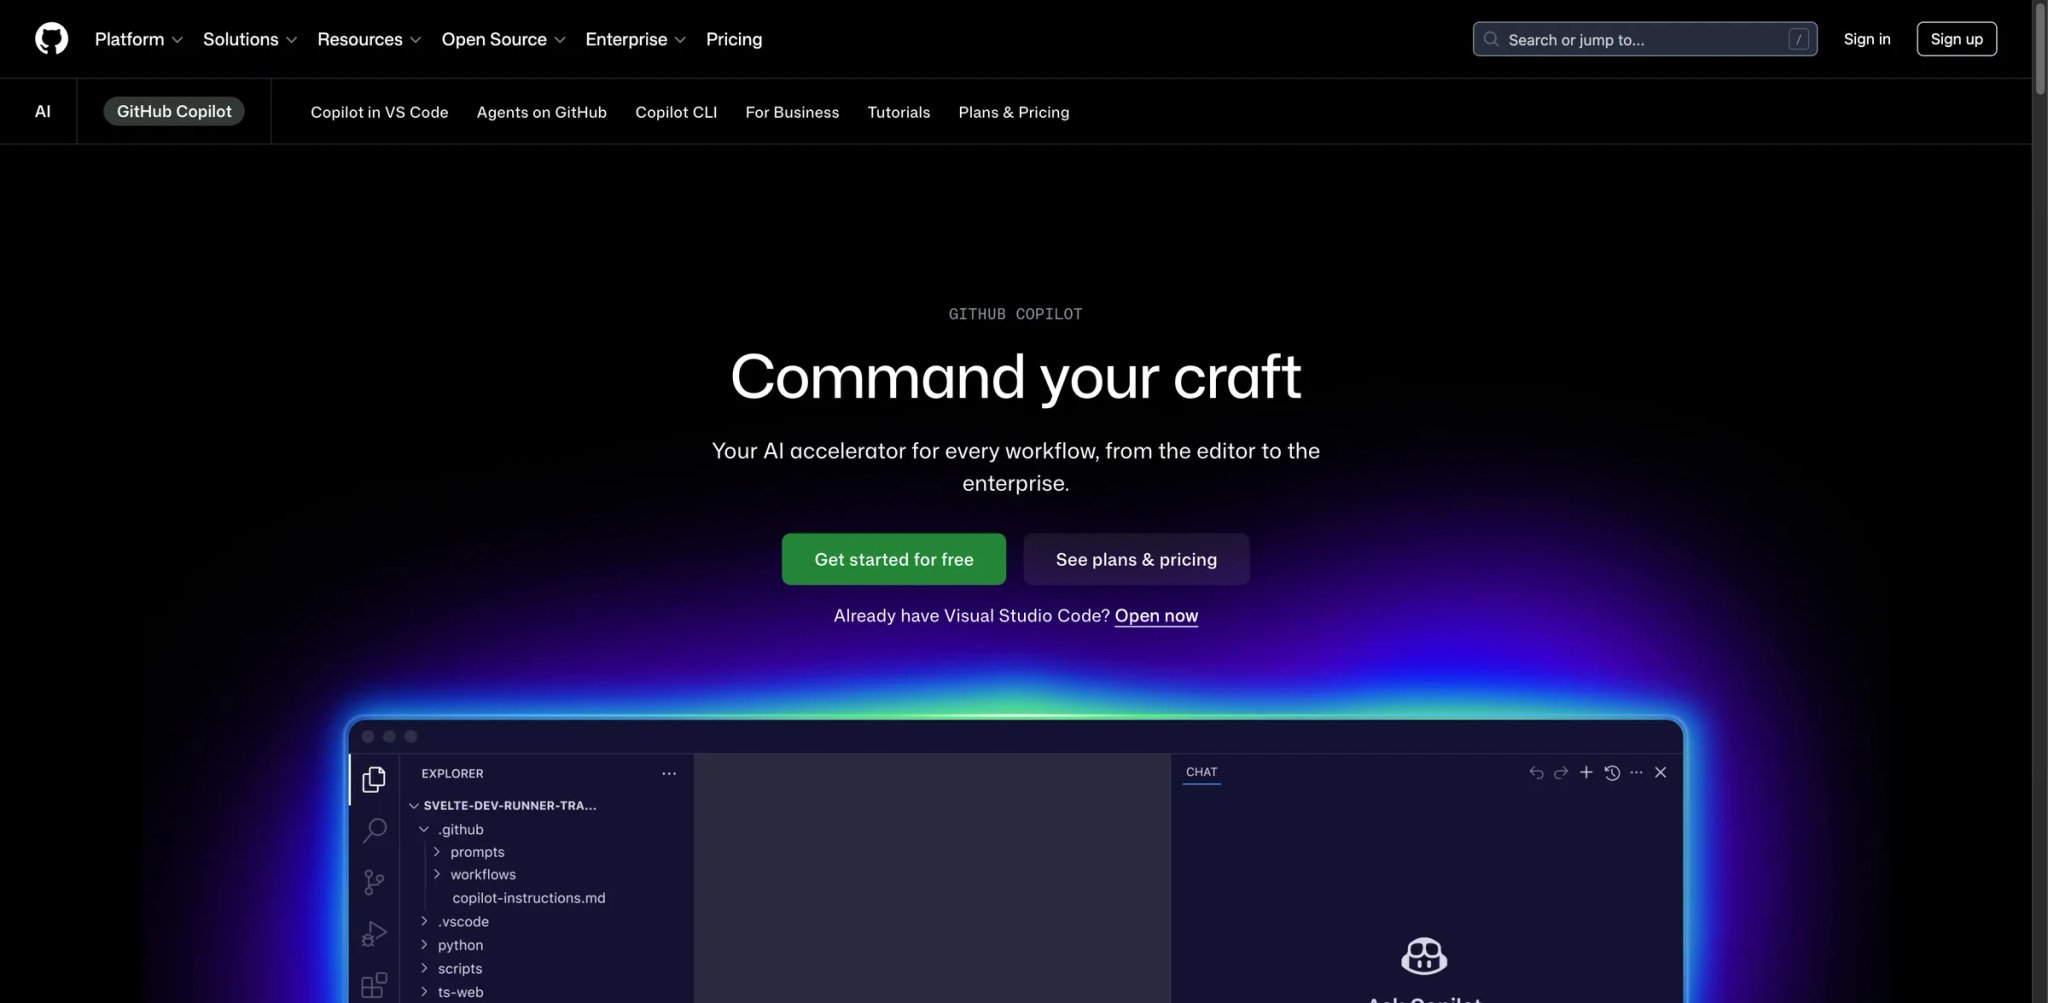This screenshot has height=1003, width=2048.
Task: Click the page's vertical scrollbar thumb
Action: click(2040, 48)
